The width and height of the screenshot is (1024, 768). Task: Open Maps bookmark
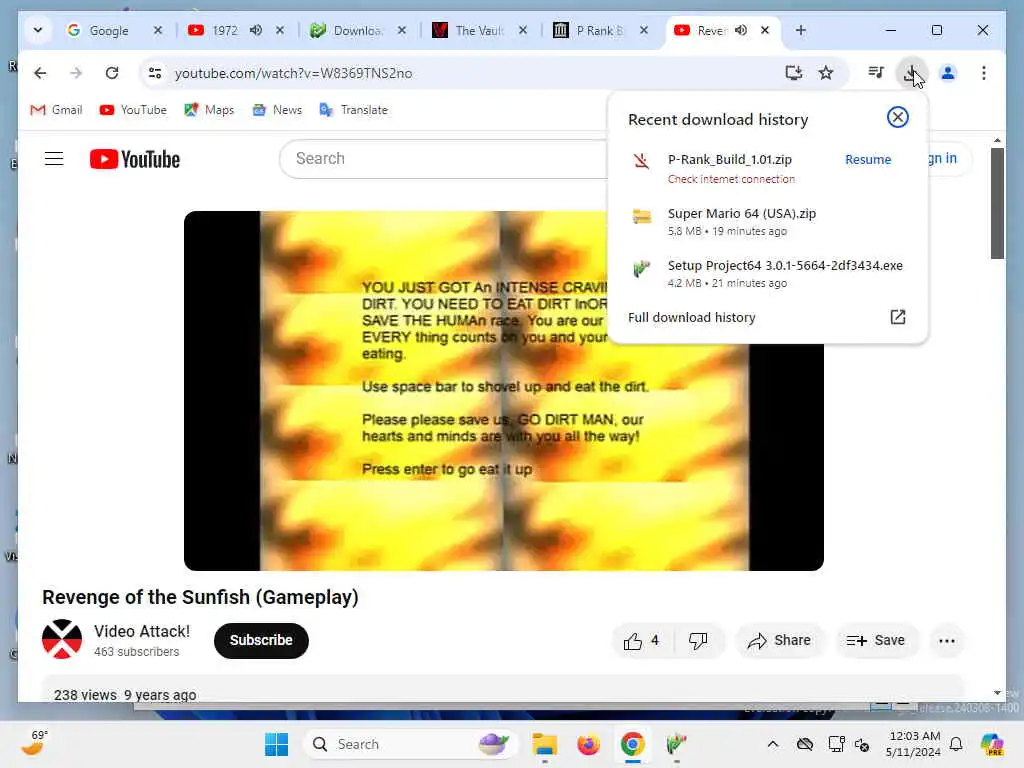(x=209, y=110)
